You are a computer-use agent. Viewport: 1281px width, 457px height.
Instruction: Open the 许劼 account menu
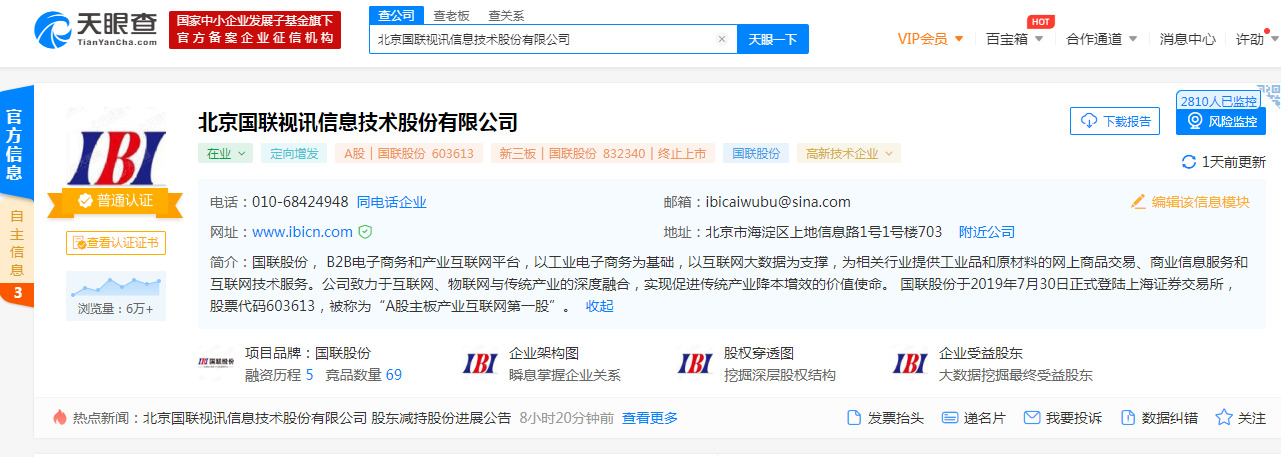[1256, 39]
